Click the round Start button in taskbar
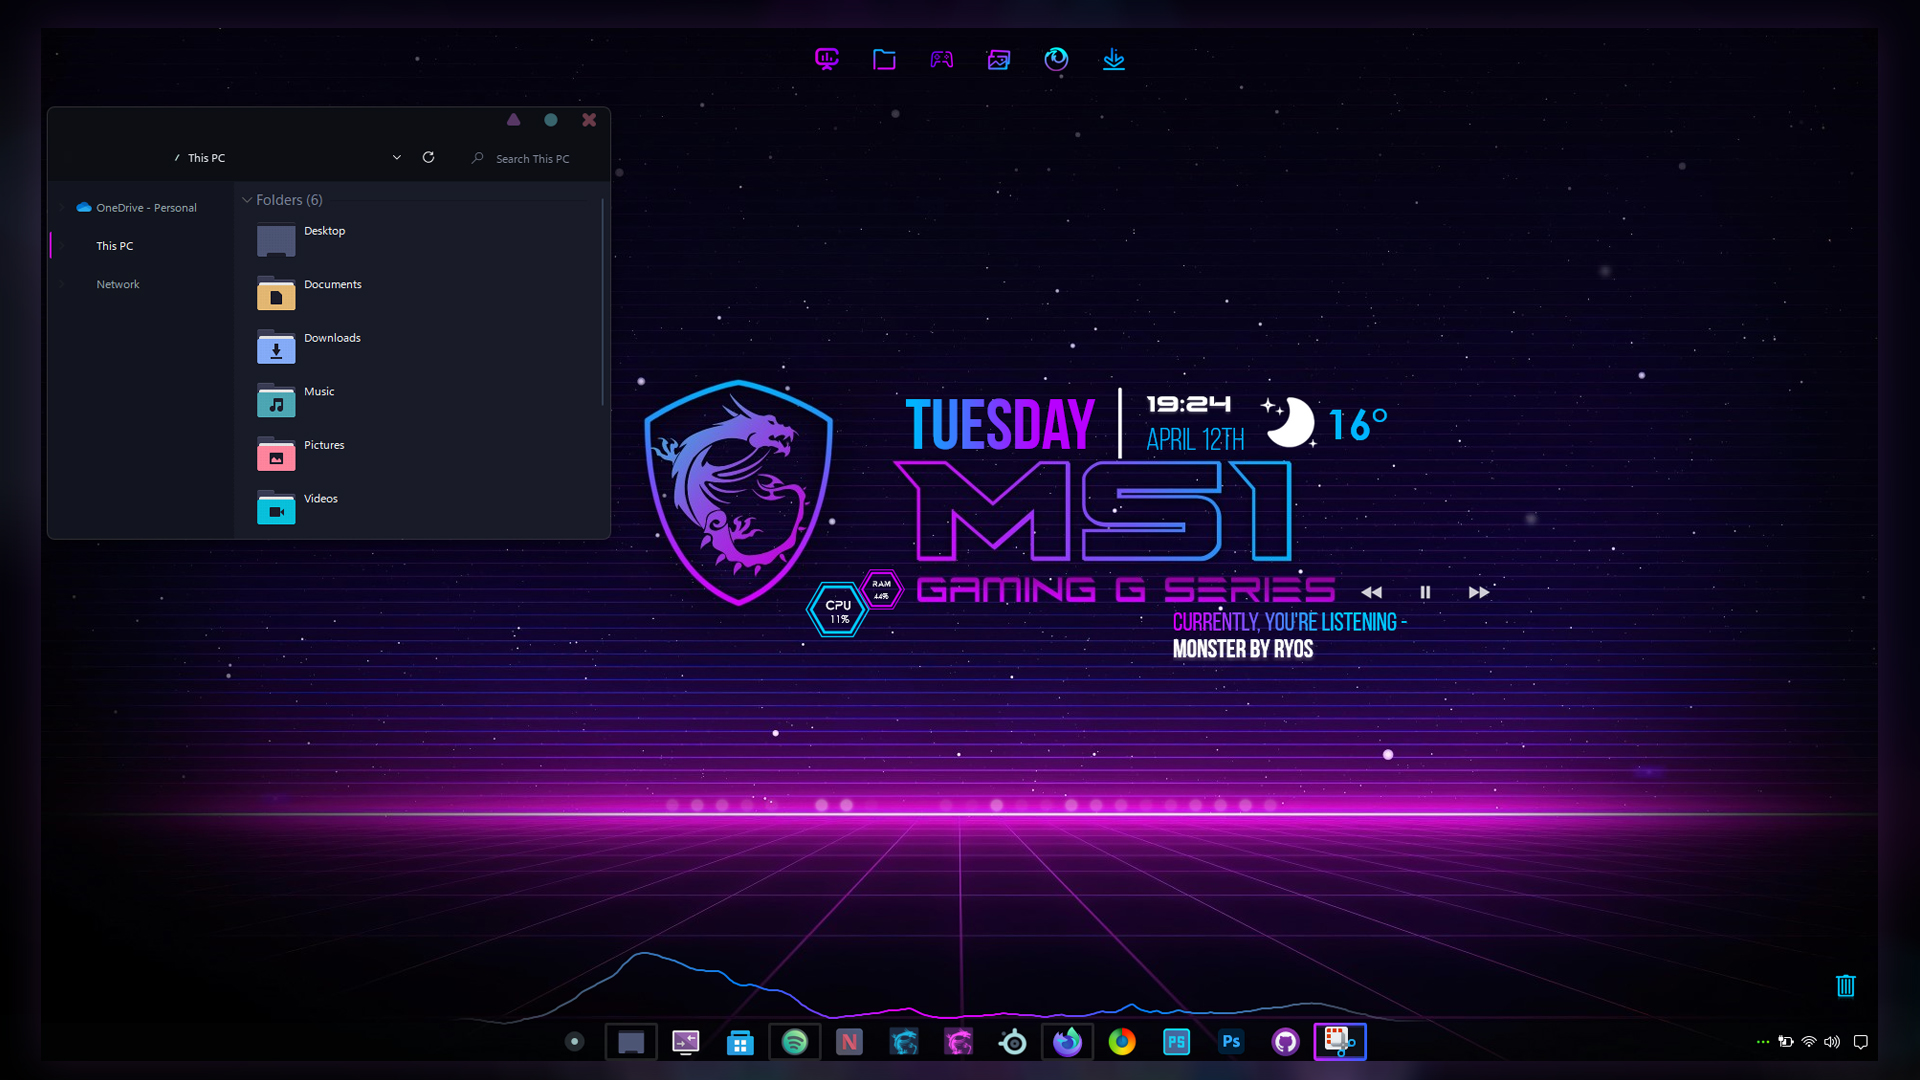 coord(574,1041)
